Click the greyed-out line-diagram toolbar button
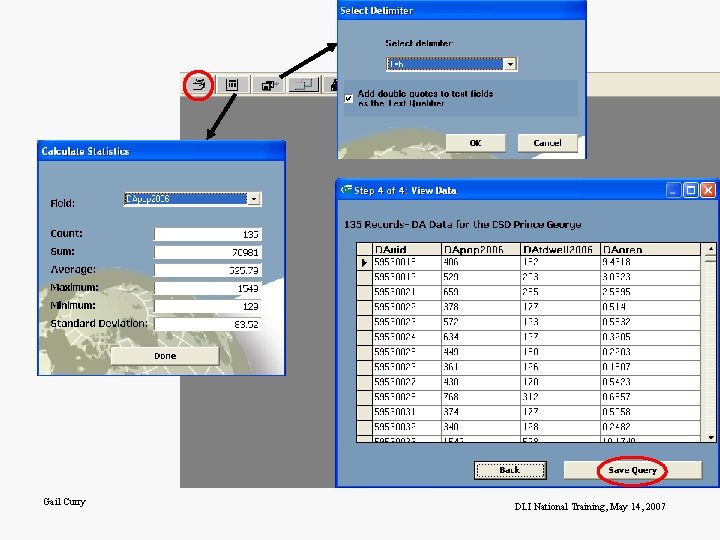This screenshot has width=720, height=540. (304, 84)
